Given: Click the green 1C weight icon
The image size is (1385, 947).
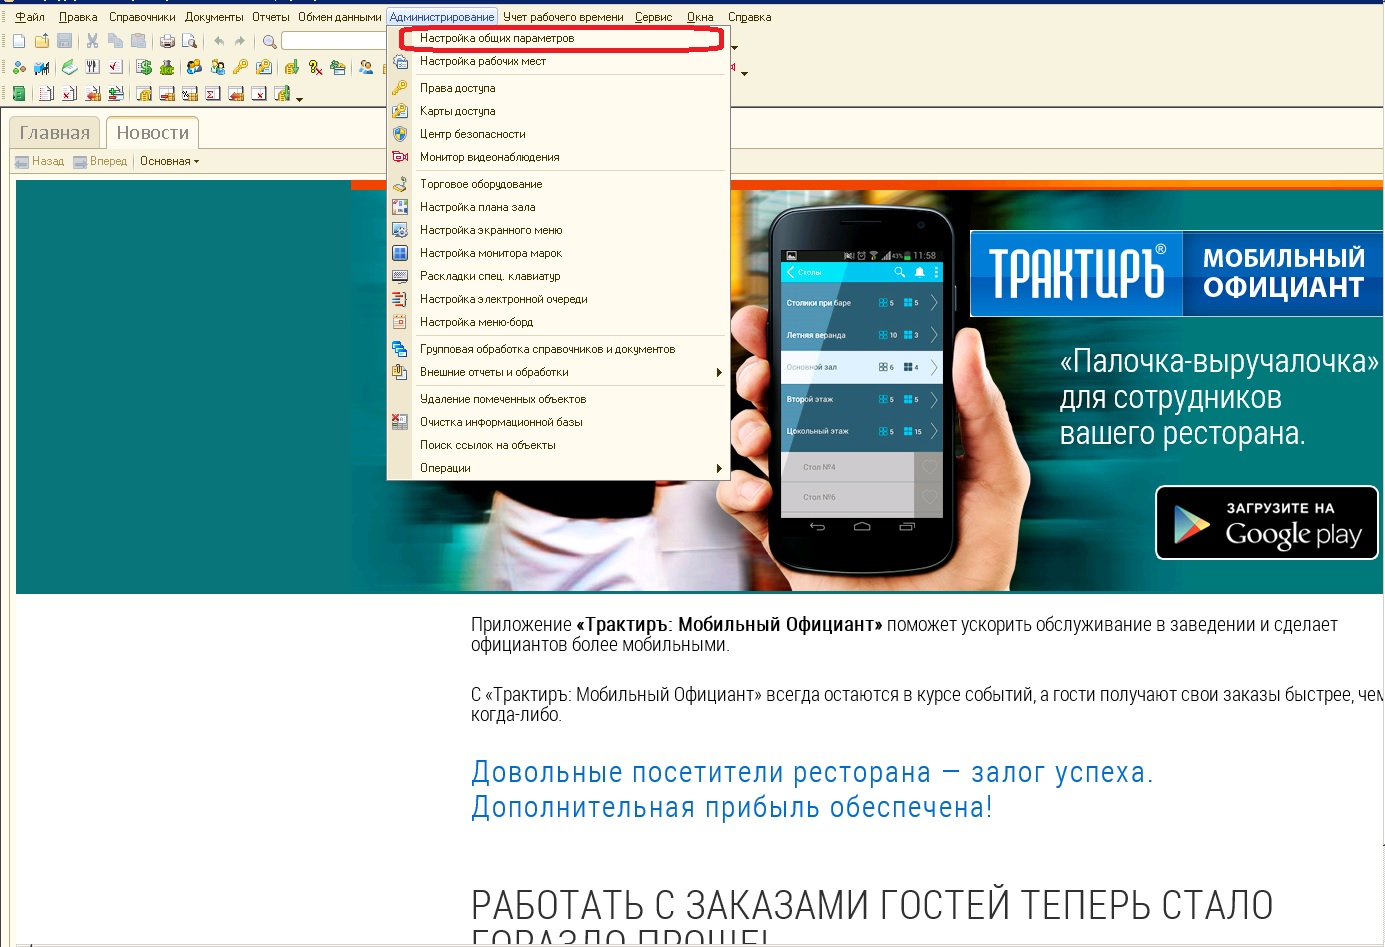Looking at the screenshot, I should tap(167, 67).
